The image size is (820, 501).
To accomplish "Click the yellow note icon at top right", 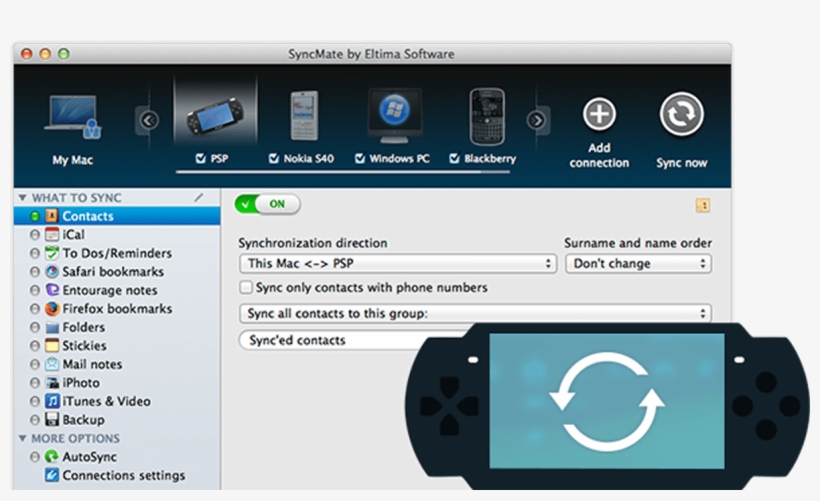I will (x=703, y=206).
